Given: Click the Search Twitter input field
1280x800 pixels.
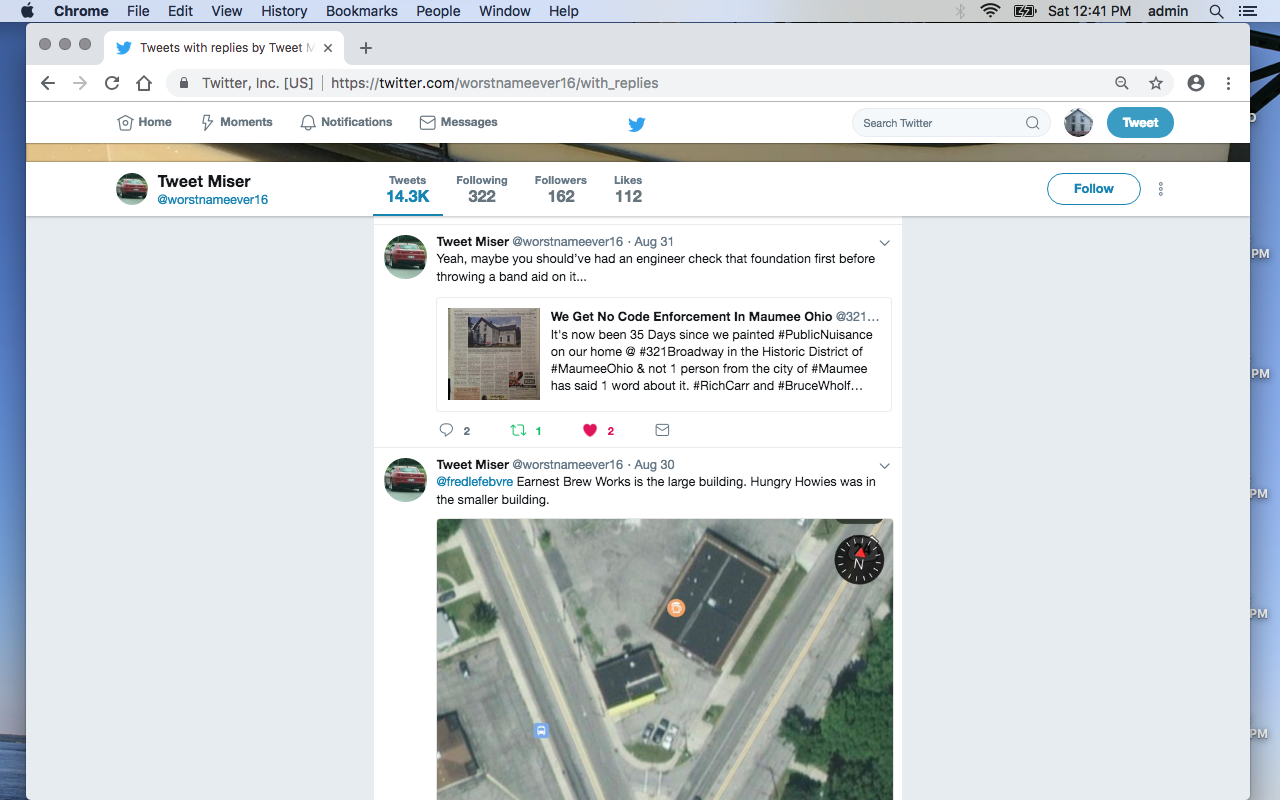Looking at the screenshot, I should tap(940, 123).
